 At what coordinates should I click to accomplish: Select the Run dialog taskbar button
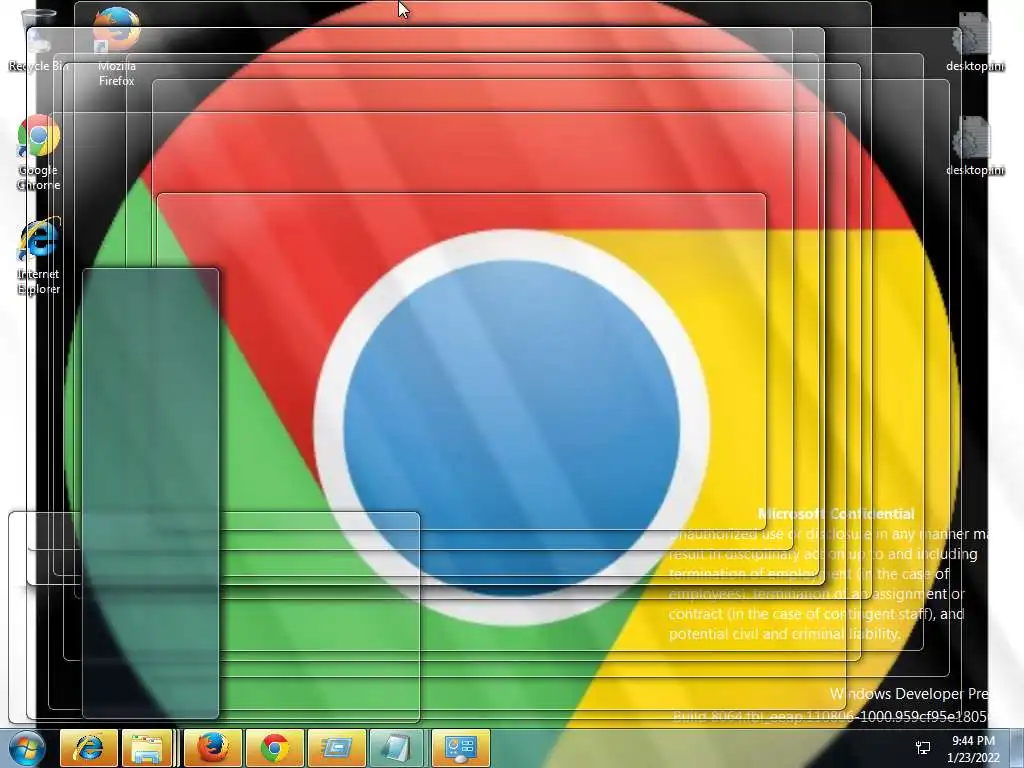336,748
